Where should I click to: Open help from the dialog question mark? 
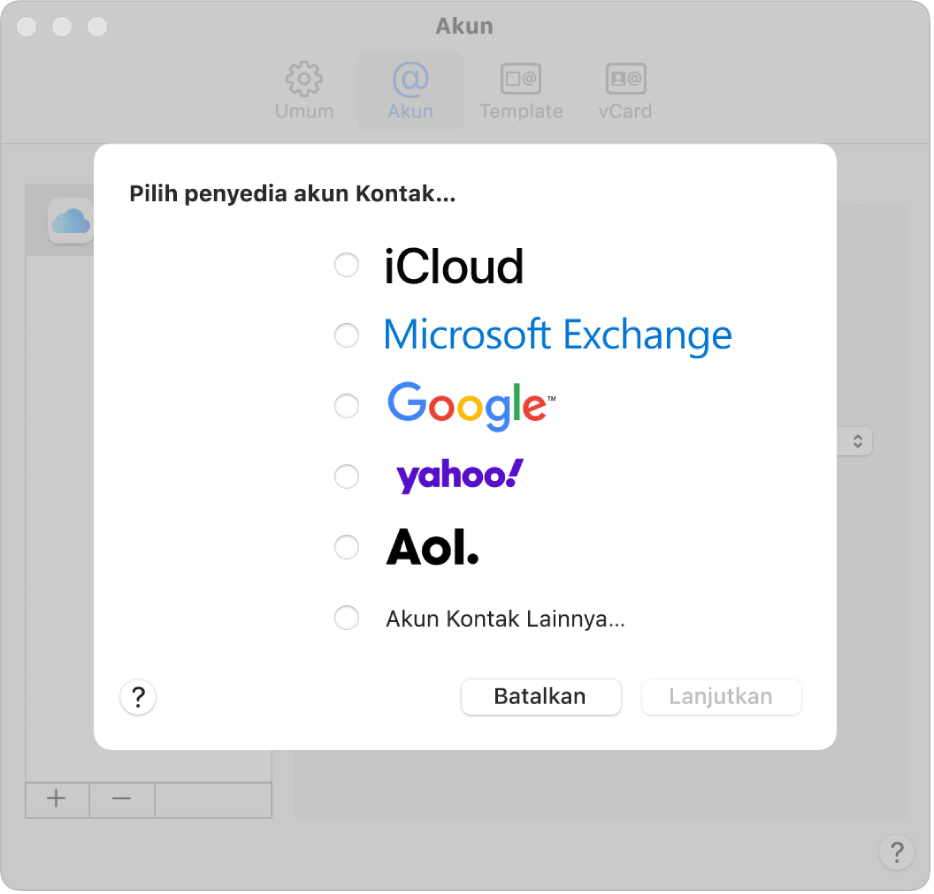[x=138, y=697]
